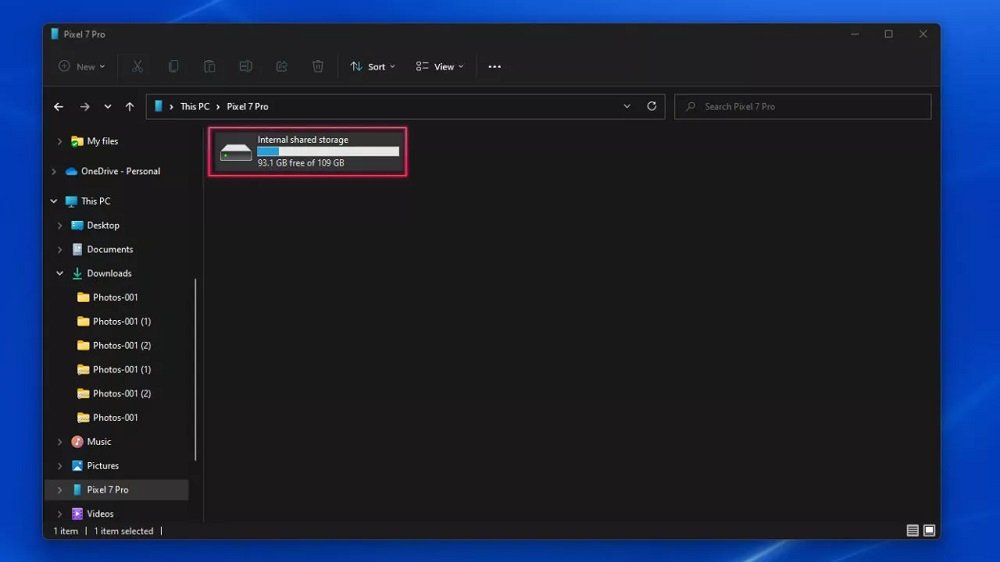Click the Delete trash icon
1000x562 pixels.
point(318,67)
